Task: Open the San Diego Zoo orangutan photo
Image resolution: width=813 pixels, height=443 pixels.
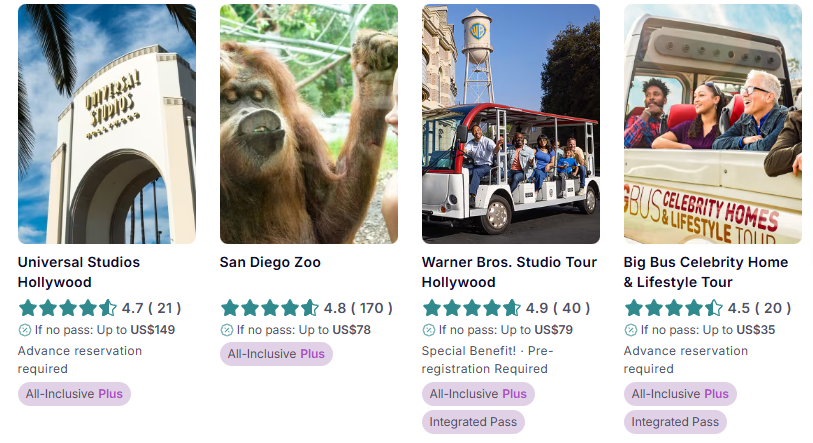Action: [309, 124]
